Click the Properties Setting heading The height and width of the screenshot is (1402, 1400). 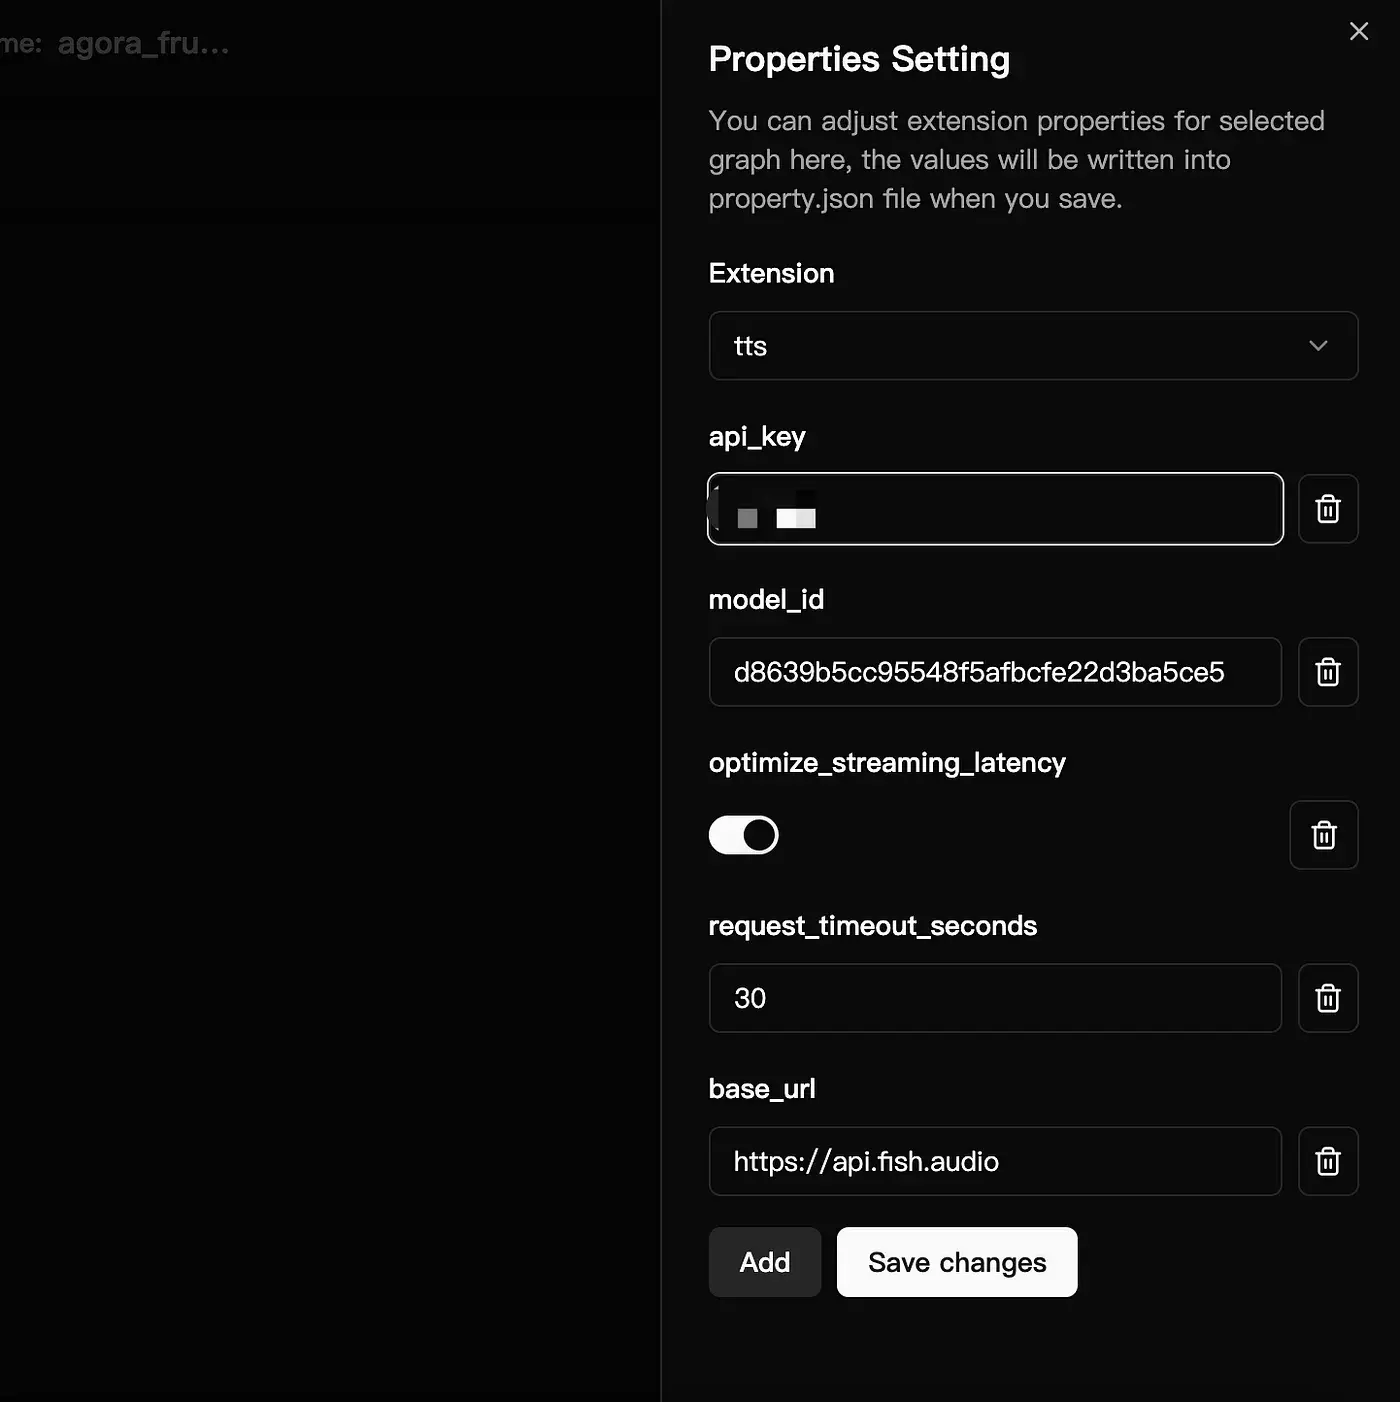[858, 59]
